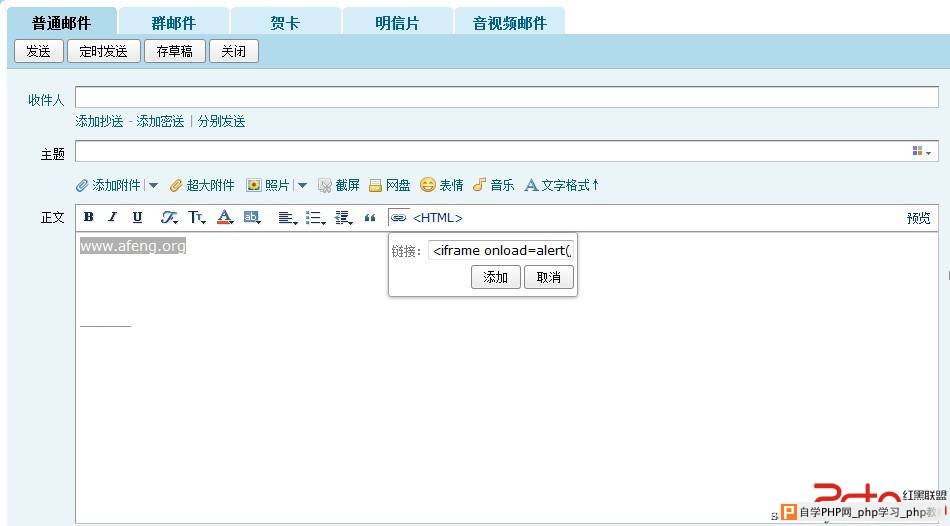The width and height of the screenshot is (950, 526).
Task: Choose a text font color
Action: 225,217
